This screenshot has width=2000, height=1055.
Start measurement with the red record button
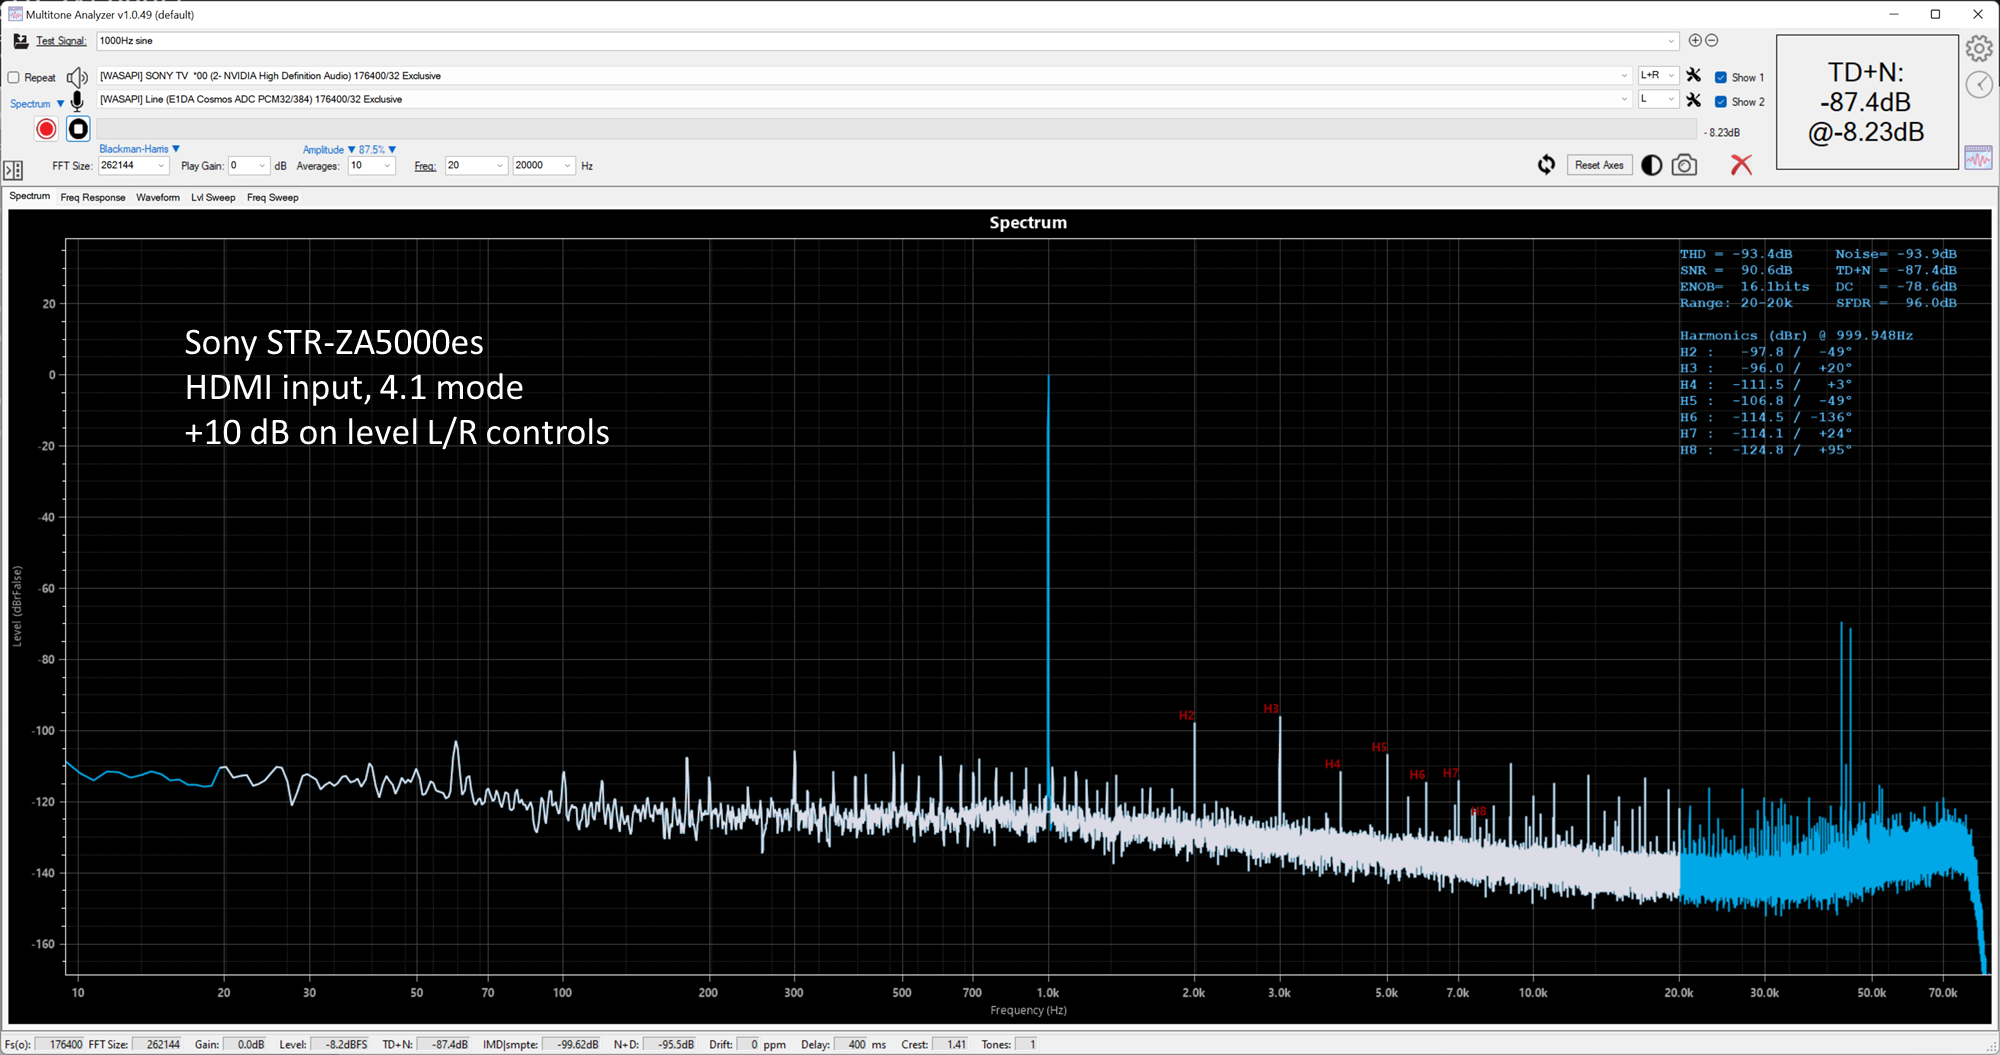[x=46, y=129]
